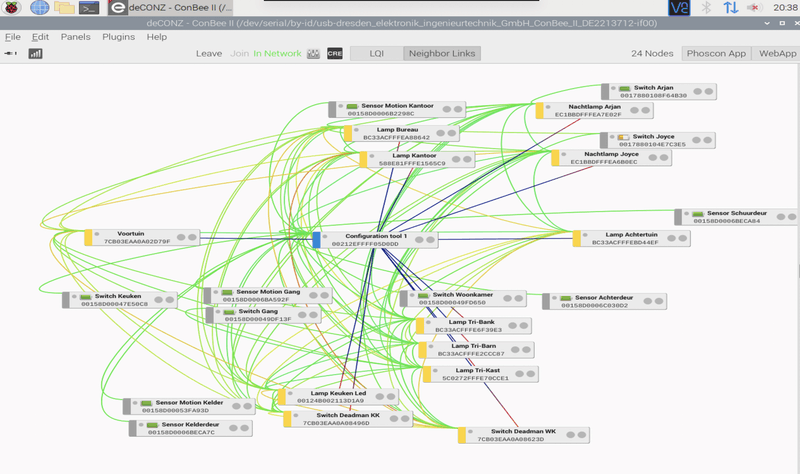Expand second circle on Configuration tool 1

click(x=430, y=240)
